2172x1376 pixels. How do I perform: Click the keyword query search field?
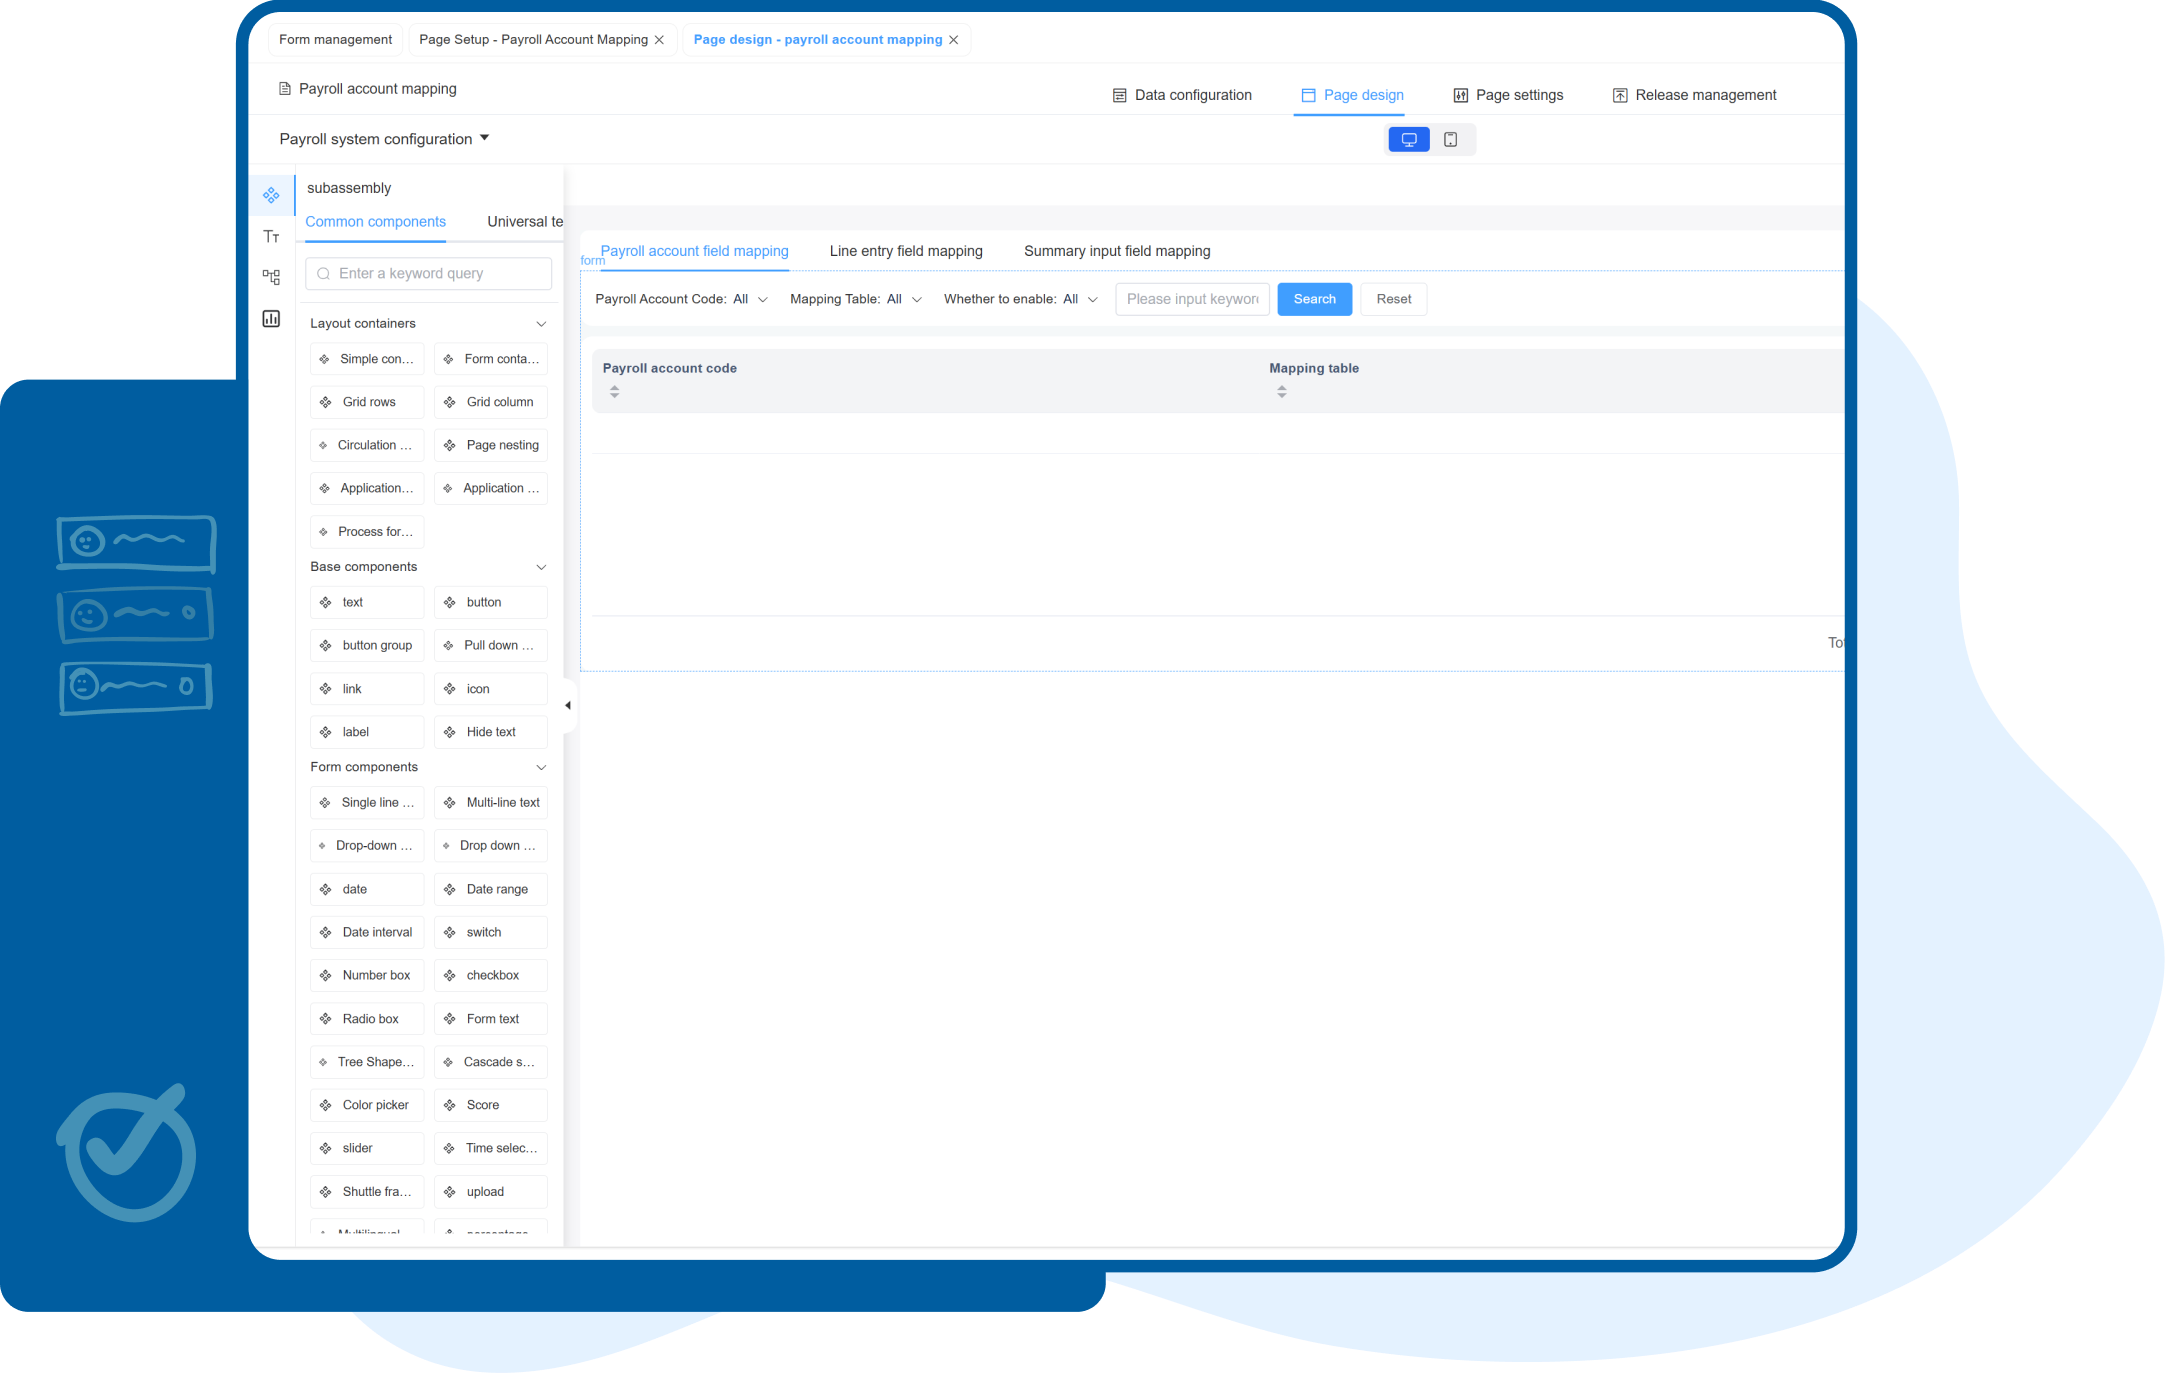click(x=430, y=274)
